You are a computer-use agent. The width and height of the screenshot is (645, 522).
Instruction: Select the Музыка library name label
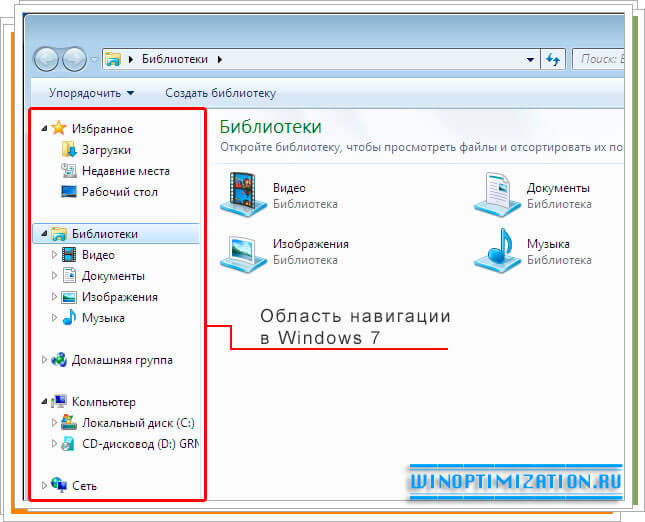548,244
